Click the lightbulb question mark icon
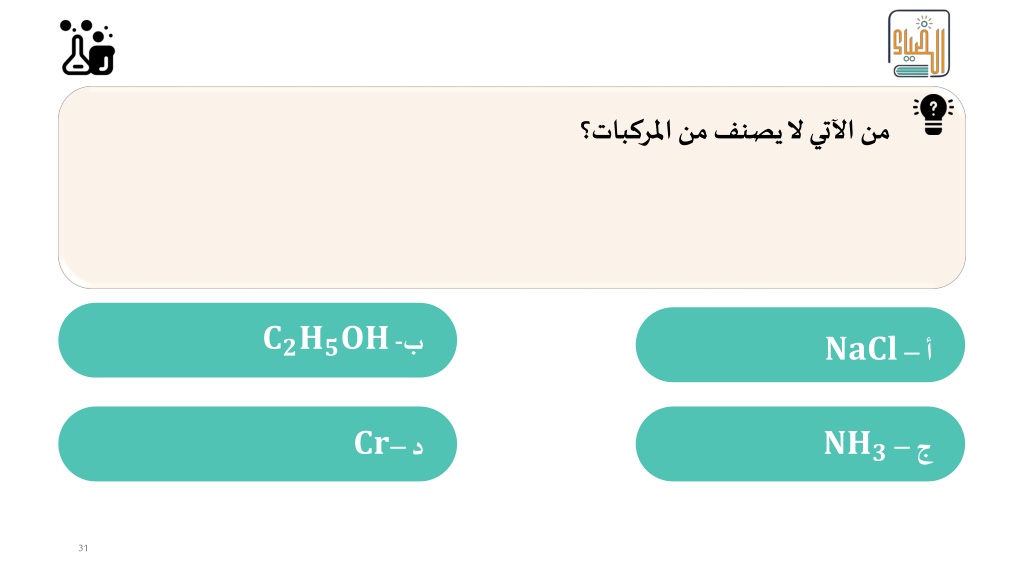1024x576 pixels. (933, 115)
